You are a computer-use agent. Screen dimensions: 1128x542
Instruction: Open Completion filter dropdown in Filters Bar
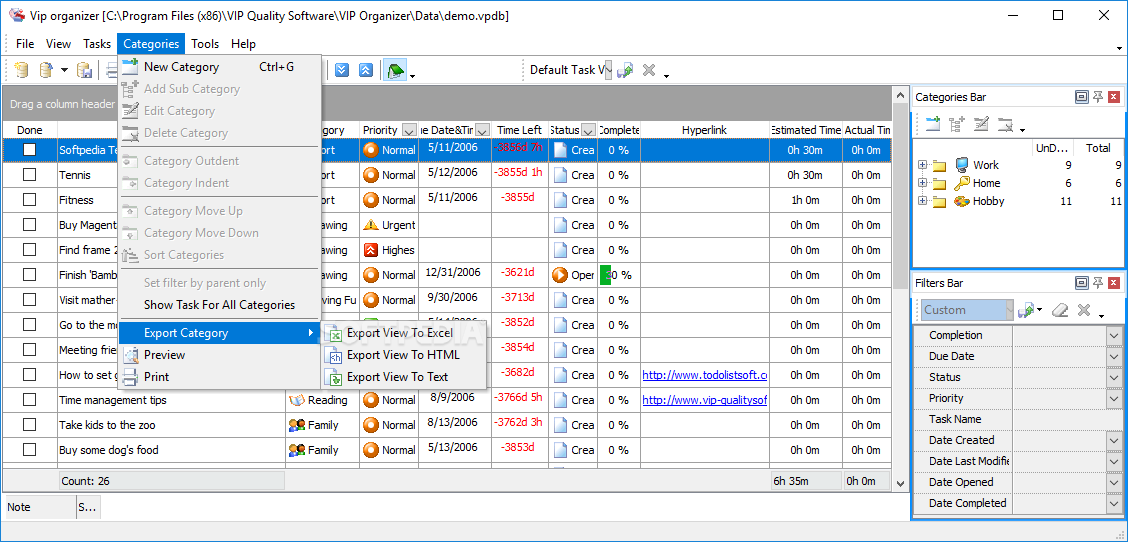click(x=1114, y=335)
